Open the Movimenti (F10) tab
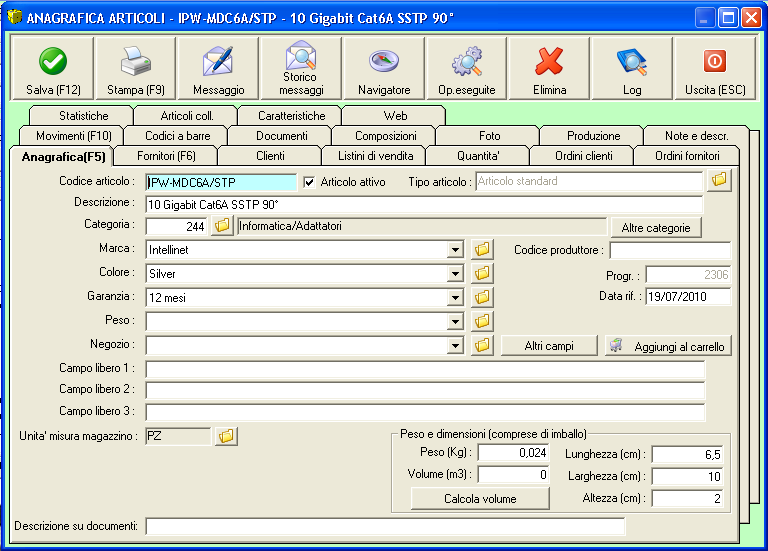768x551 pixels. coord(72,136)
